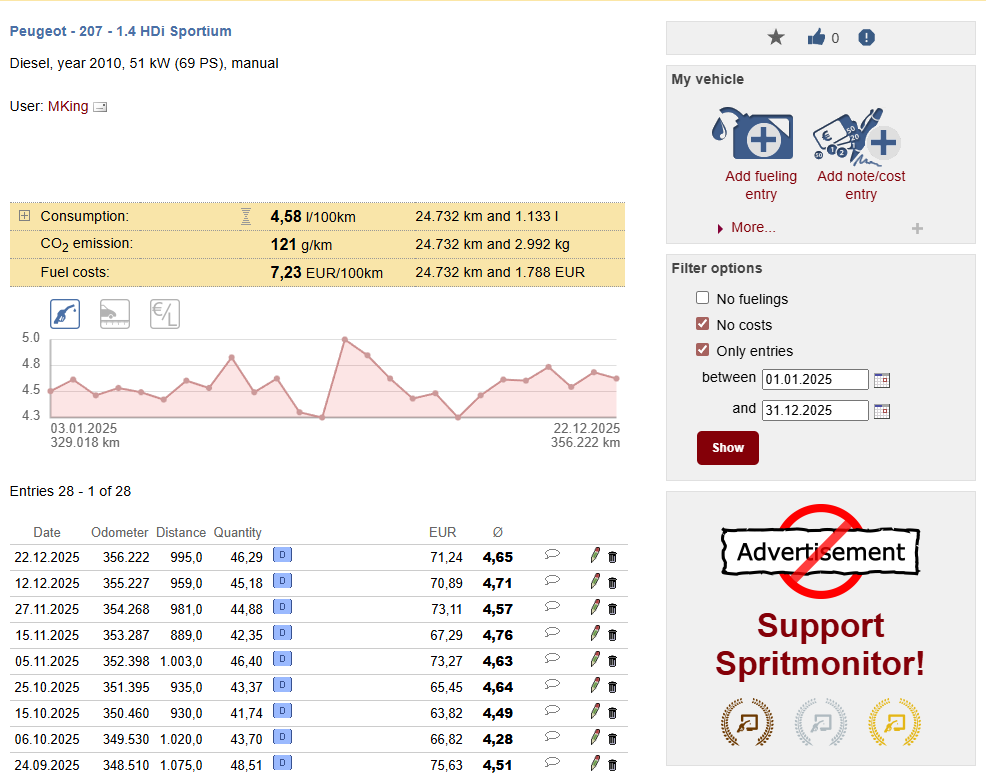Open Add note/cost entry text link
Viewport: 986px width, 776px height.
(x=861, y=185)
